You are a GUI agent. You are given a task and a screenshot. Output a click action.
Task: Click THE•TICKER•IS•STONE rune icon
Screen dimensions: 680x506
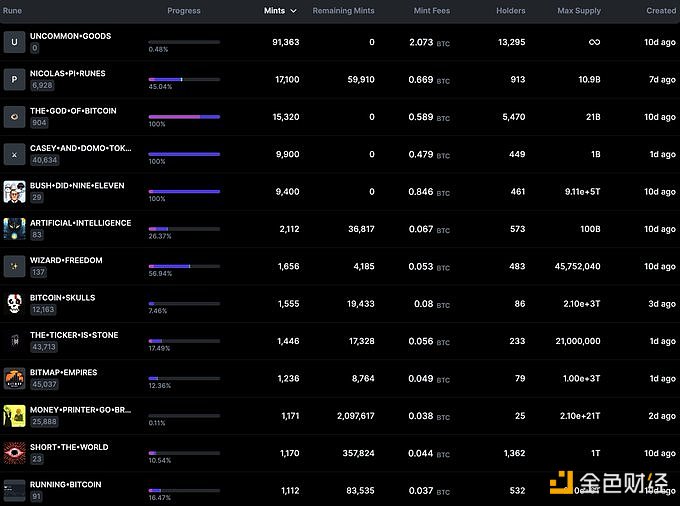[x=14, y=341]
